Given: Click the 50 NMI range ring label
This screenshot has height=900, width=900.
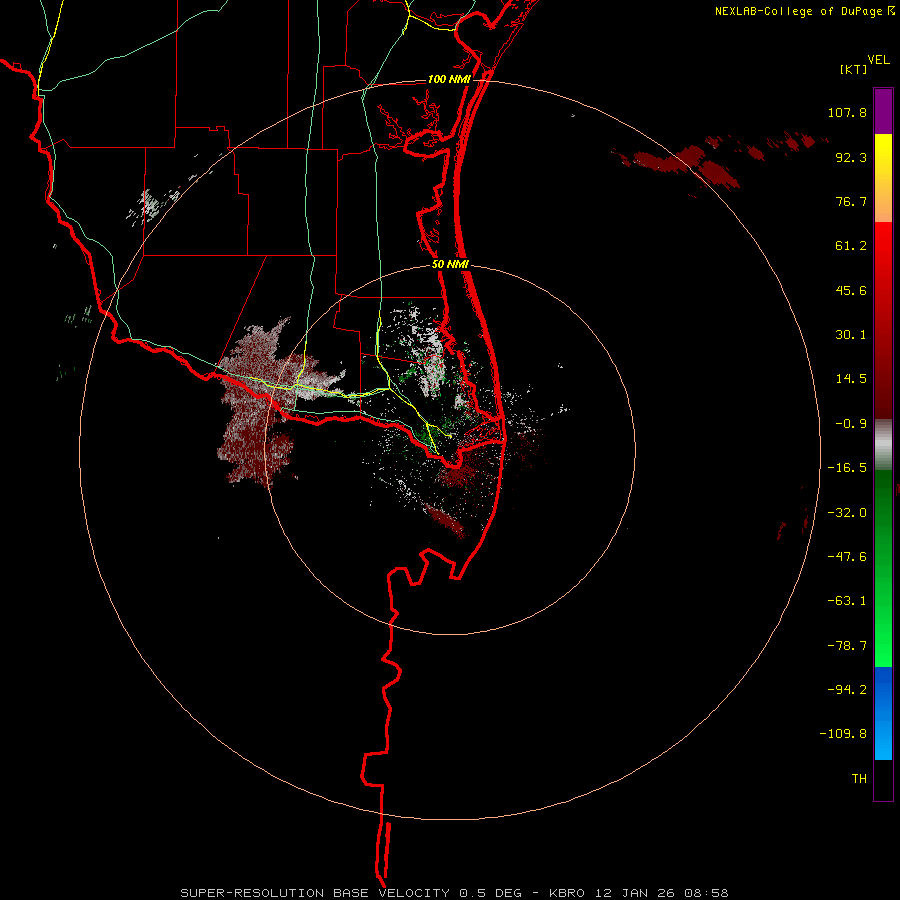Looking at the screenshot, I should [x=450, y=265].
